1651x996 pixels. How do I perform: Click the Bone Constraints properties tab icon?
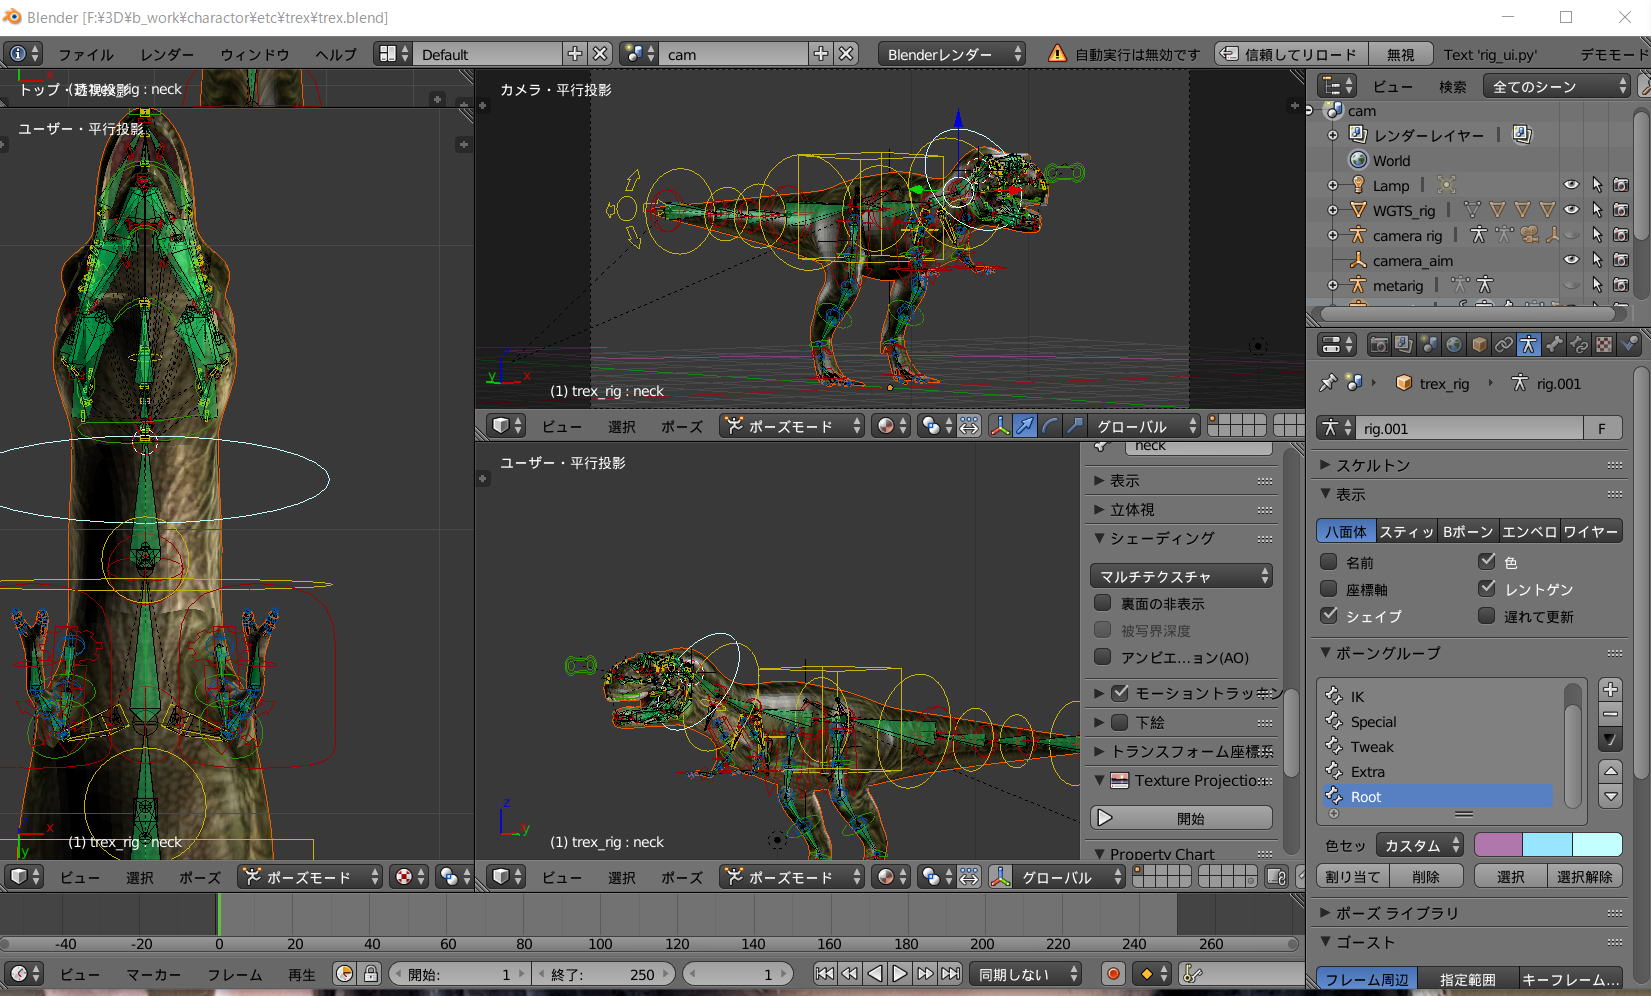pyautogui.click(x=1578, y=345)
